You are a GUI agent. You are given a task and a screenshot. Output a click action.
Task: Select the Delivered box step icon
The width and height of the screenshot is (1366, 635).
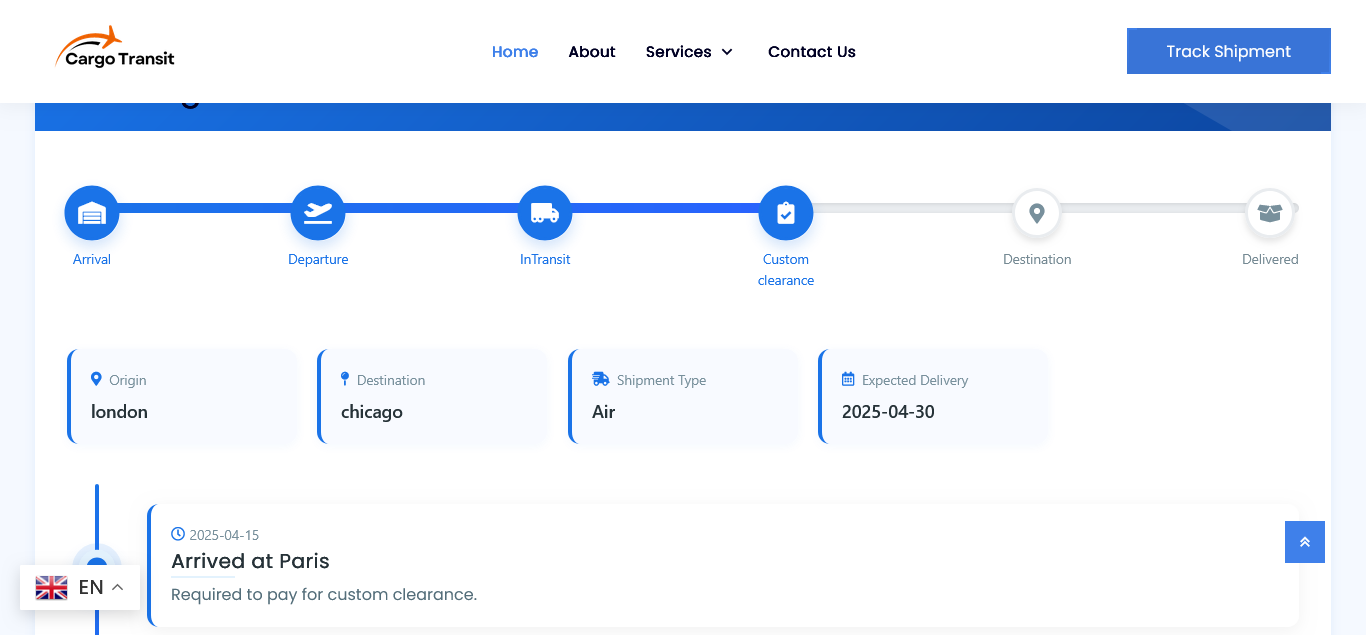pyautogui.click(x=1270, y=213)
